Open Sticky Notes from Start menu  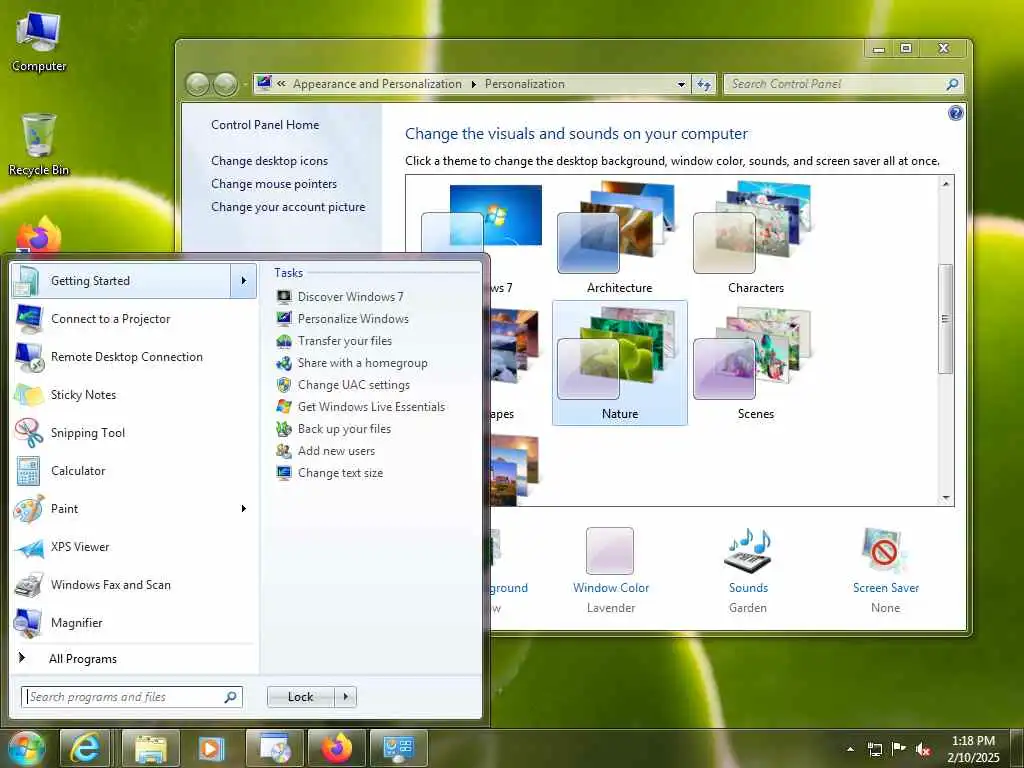134,394
